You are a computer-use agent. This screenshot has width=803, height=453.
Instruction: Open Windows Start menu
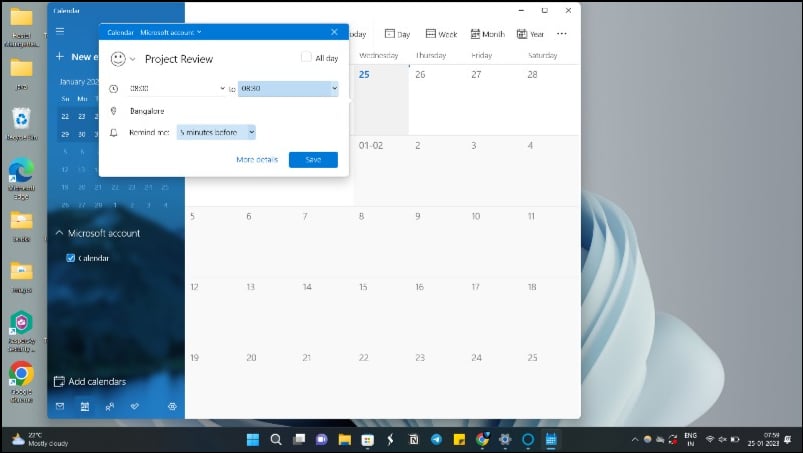click(253, 440)
